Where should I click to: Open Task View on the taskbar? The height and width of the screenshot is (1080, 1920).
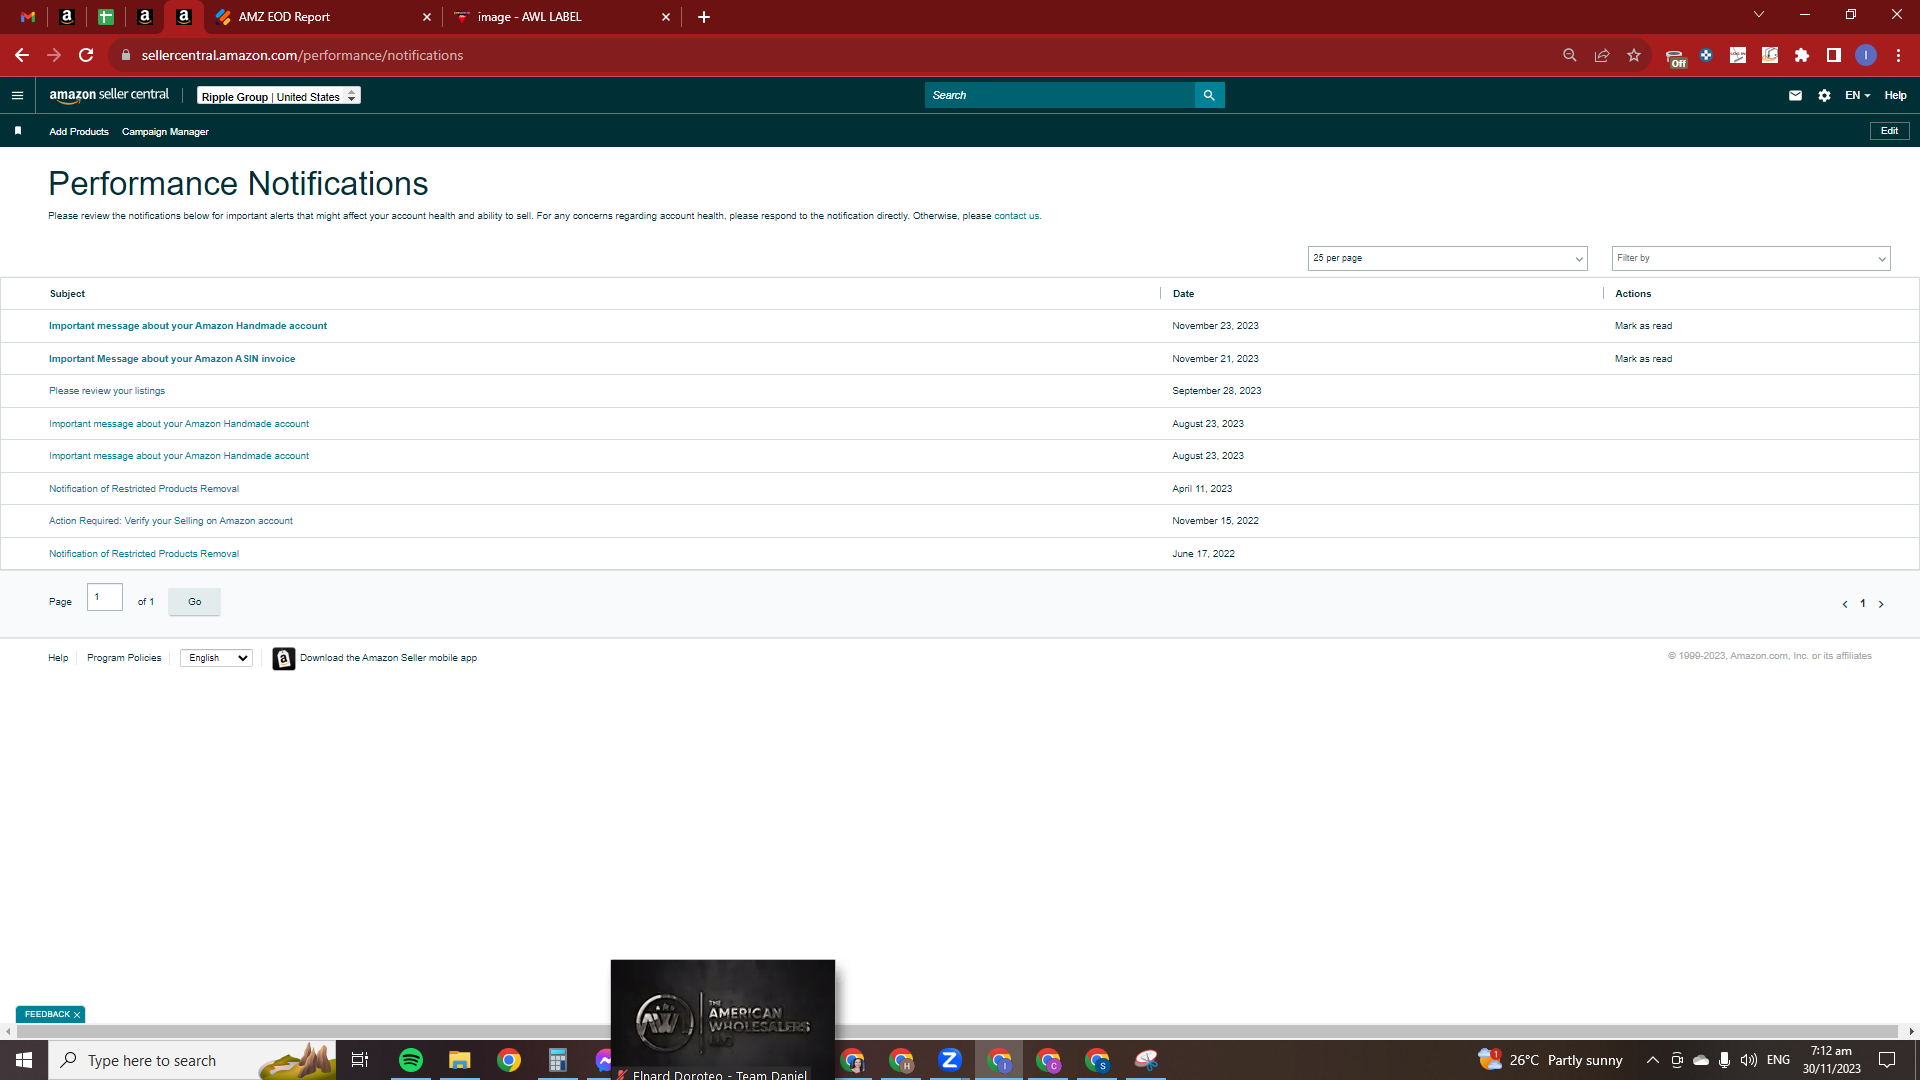(360, 1060)
